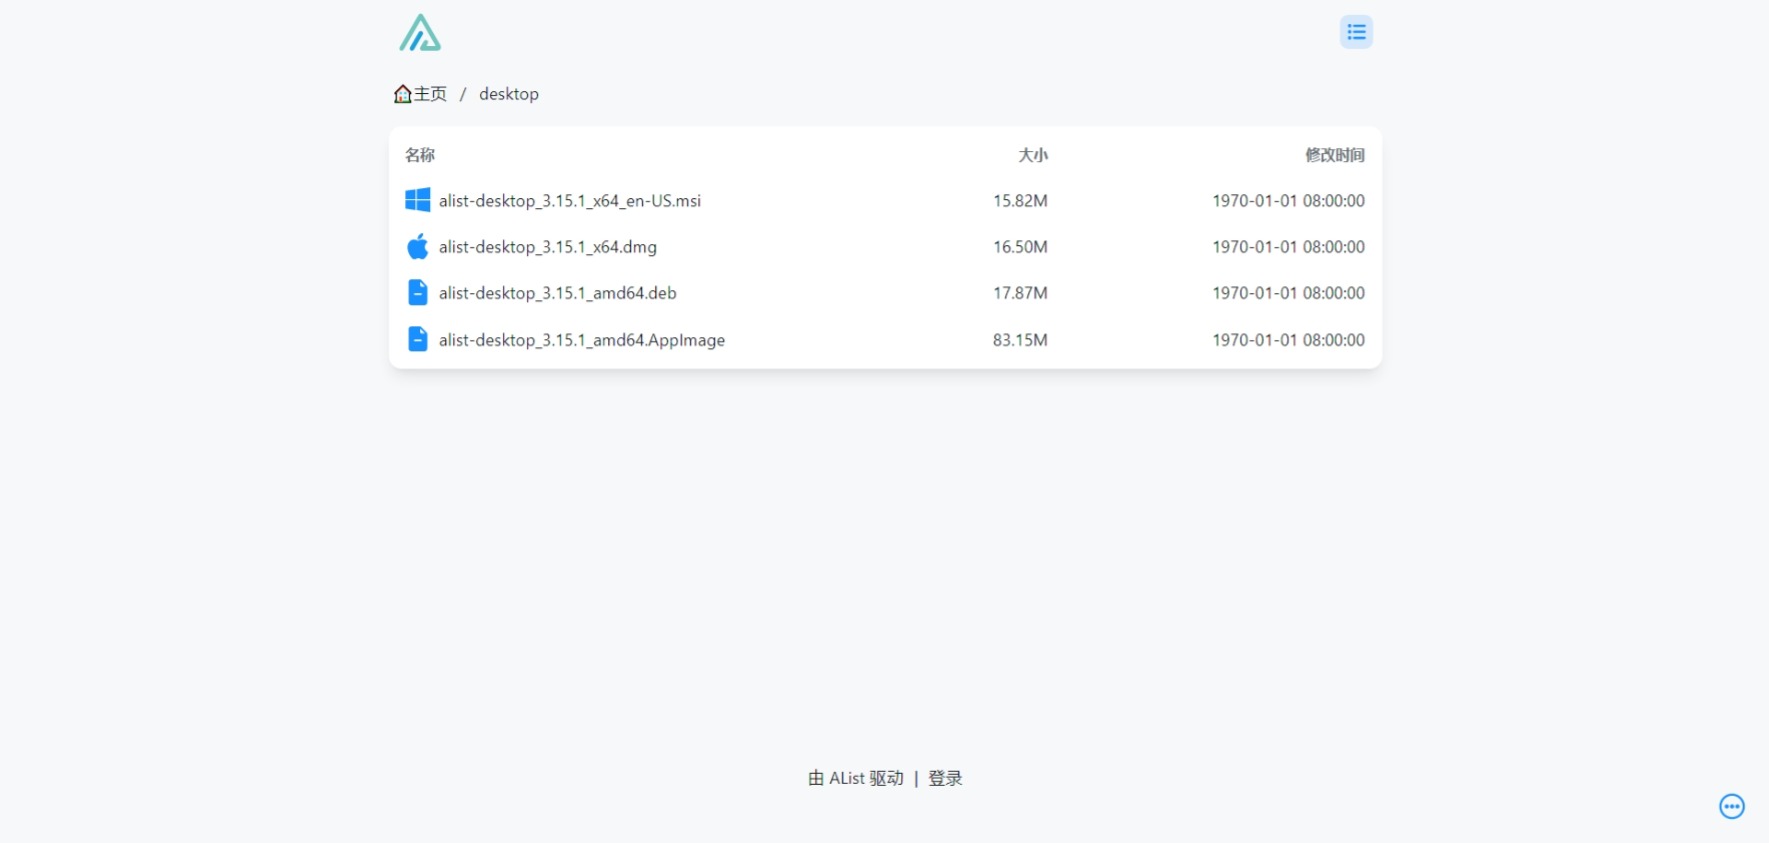Open alist-desktop_3.15.1_amd64.deb file
The image size is (1769, 843).
pyautogui.click(x=558, y=293)
